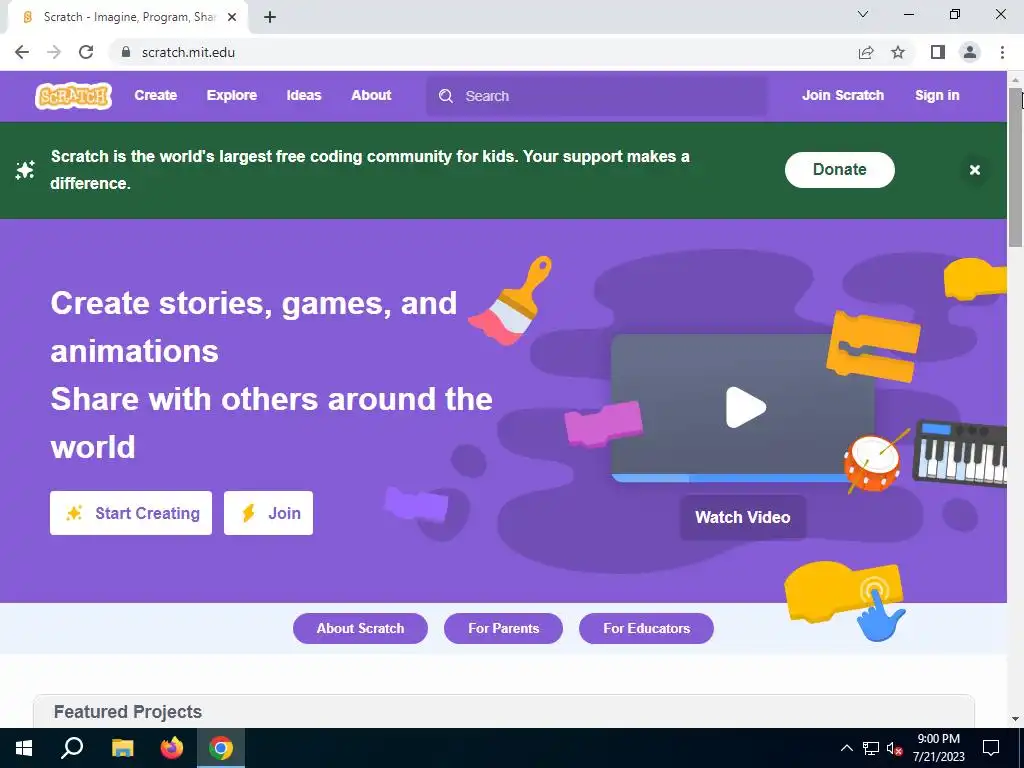1024x768 pixels.
Task: Click the Featured Projects heading
Action: [x=128, y=712]
